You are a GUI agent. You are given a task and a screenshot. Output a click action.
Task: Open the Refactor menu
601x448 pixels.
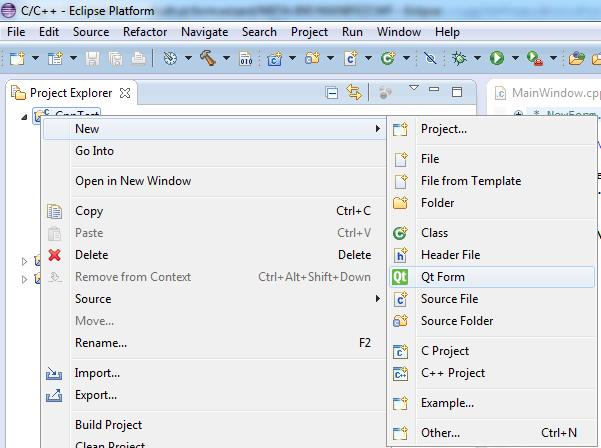click(x=145, y=32)
